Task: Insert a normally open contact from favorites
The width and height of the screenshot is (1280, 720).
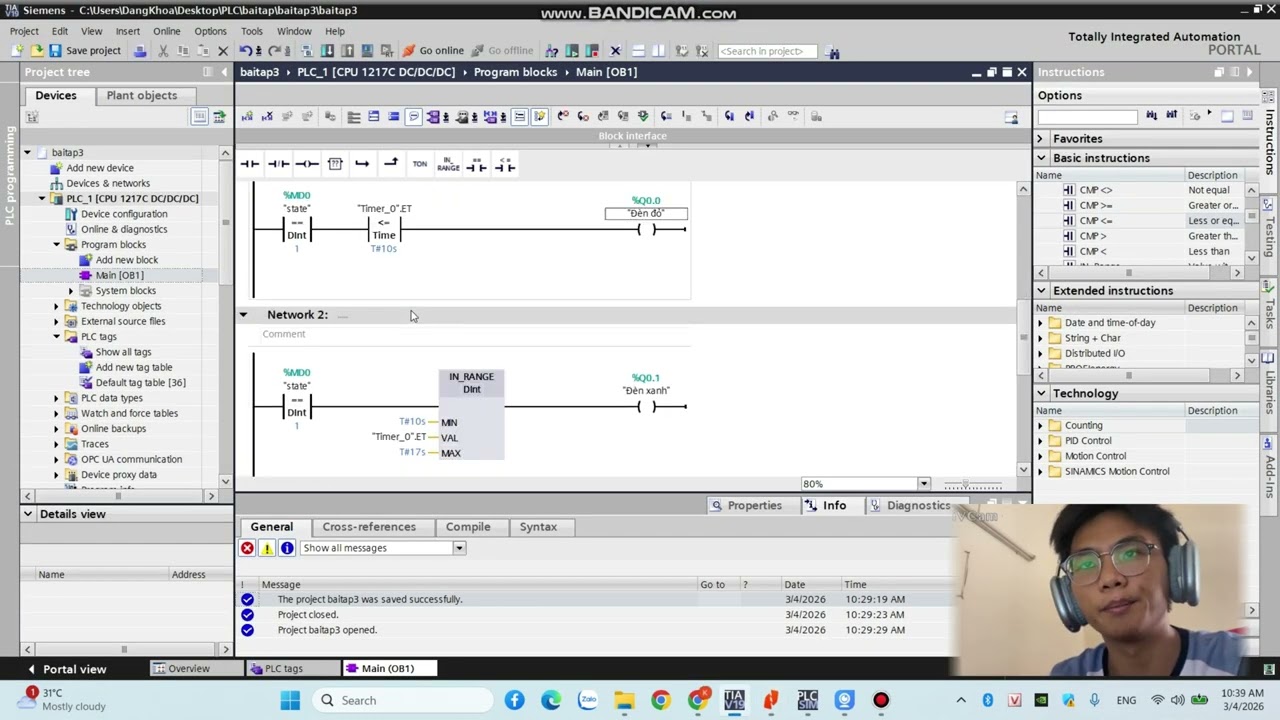Action: click(250, 164)
